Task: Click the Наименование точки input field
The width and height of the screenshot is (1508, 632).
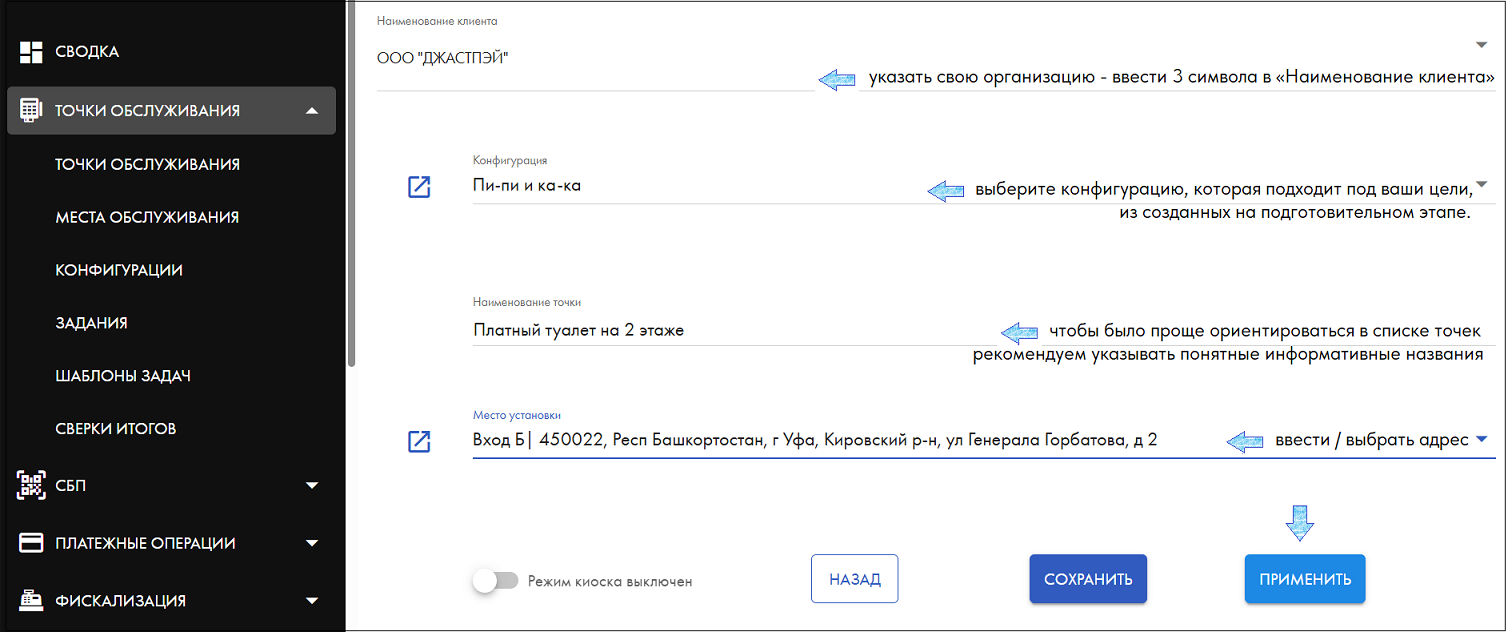Action: [x=735, y=330]
